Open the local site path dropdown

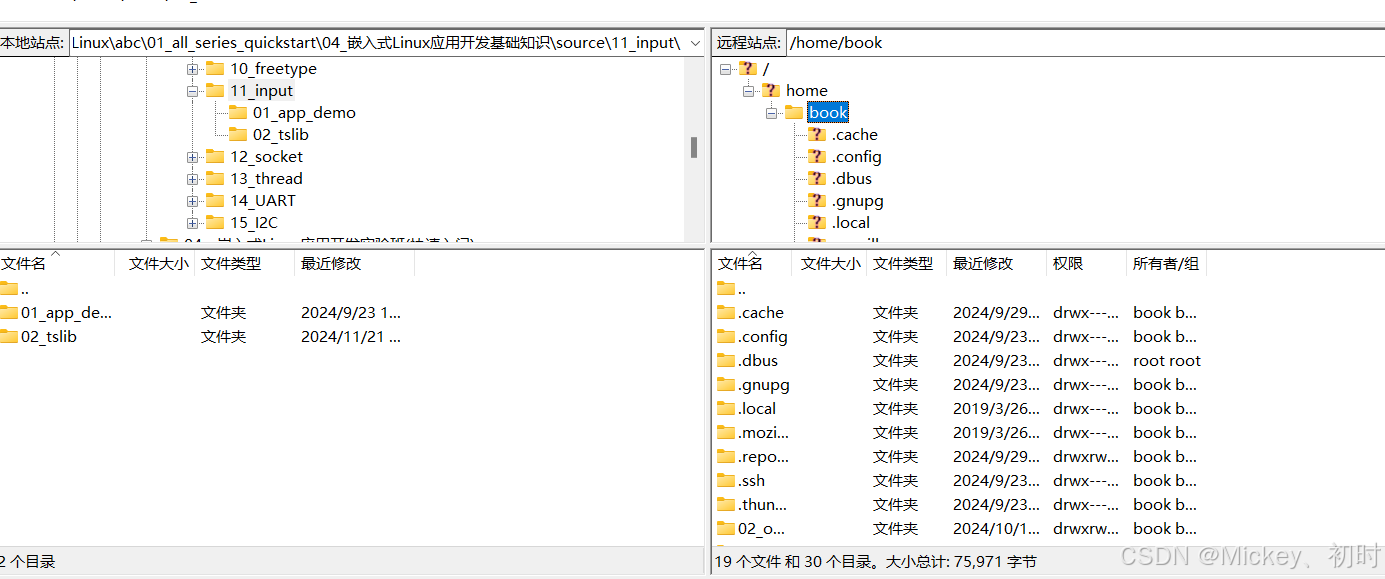[x=695, y=43]
